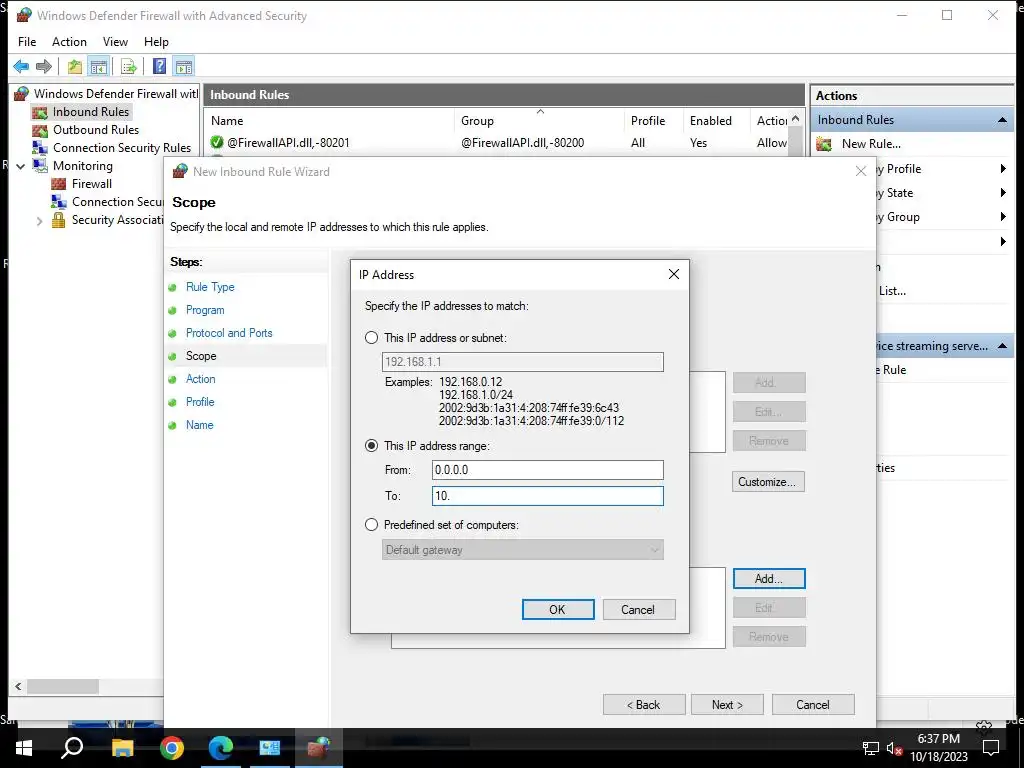
Task: Click the network tray icon
Action: [871, 748]
